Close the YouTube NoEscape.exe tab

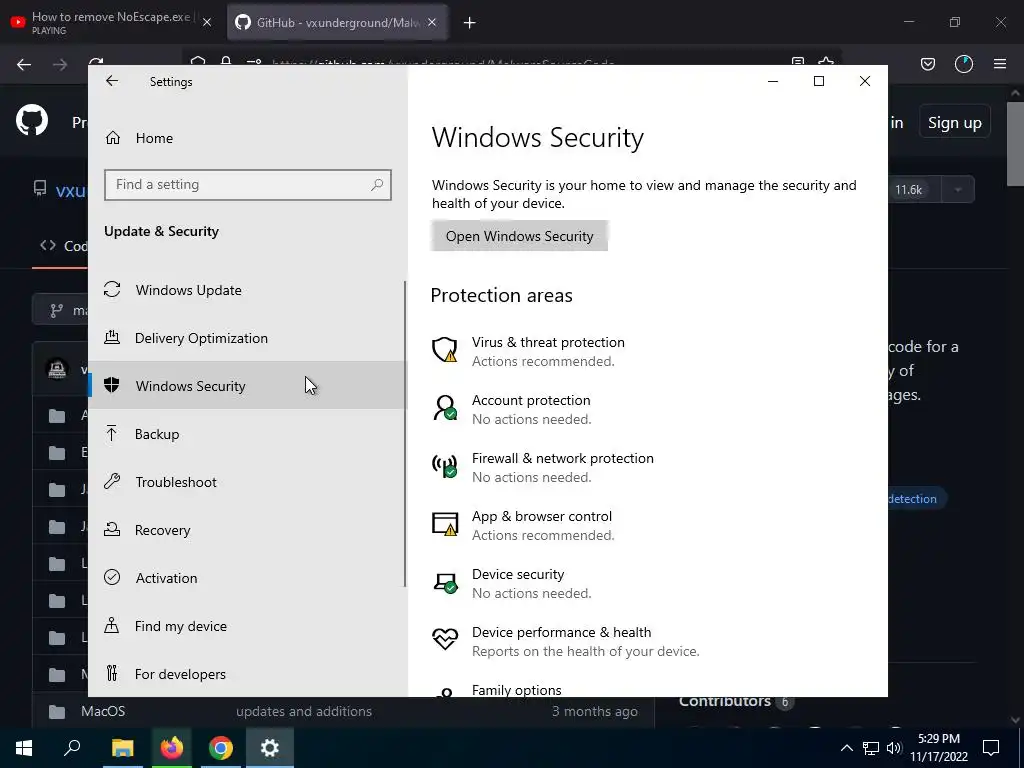(x=207, y=22)
